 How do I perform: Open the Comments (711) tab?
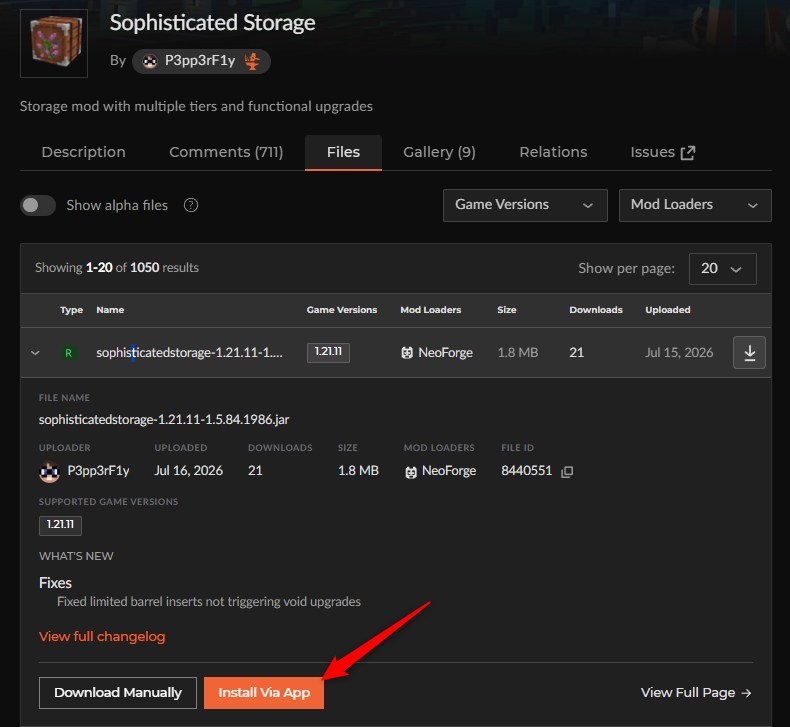[226, 152]
